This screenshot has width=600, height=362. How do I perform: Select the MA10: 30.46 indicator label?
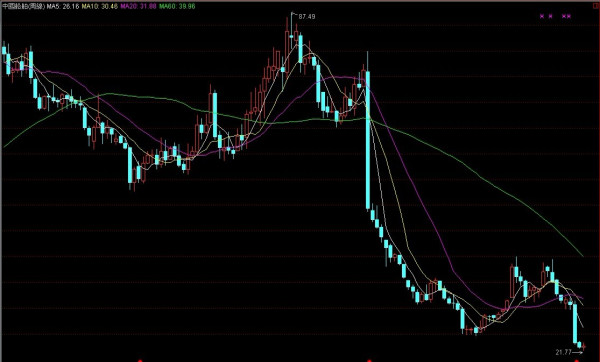click(x=99, y=6)
